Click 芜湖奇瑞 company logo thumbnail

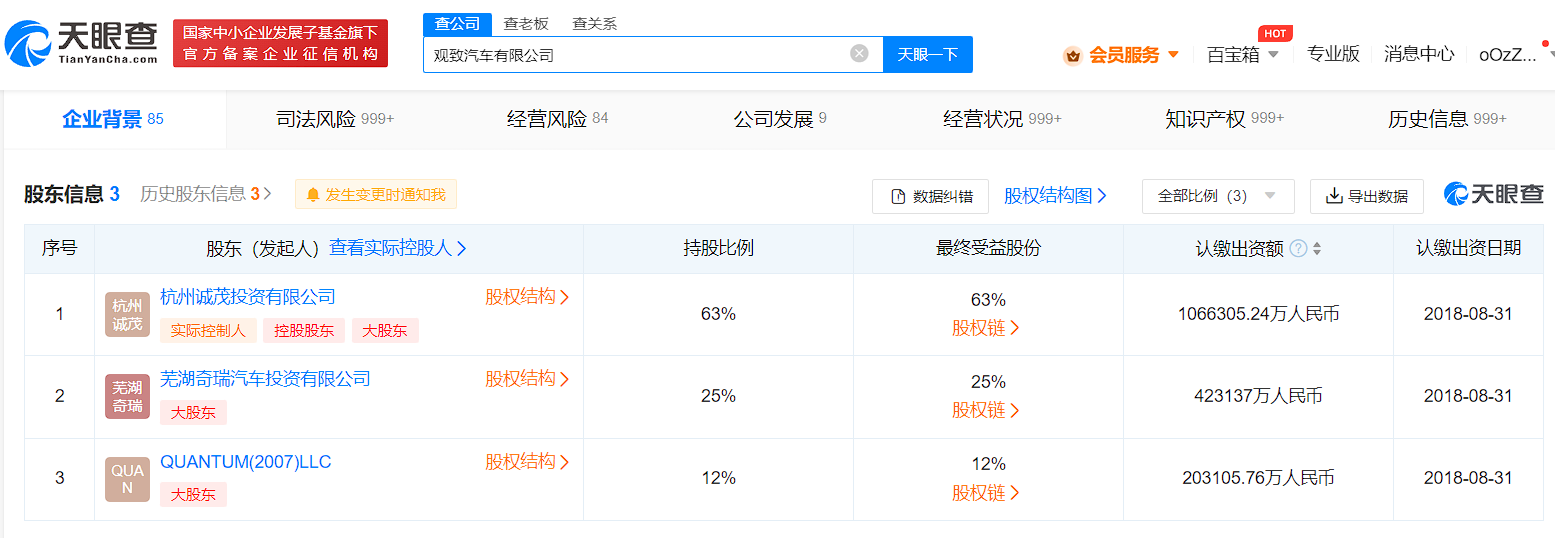click(x=127, y=397)
